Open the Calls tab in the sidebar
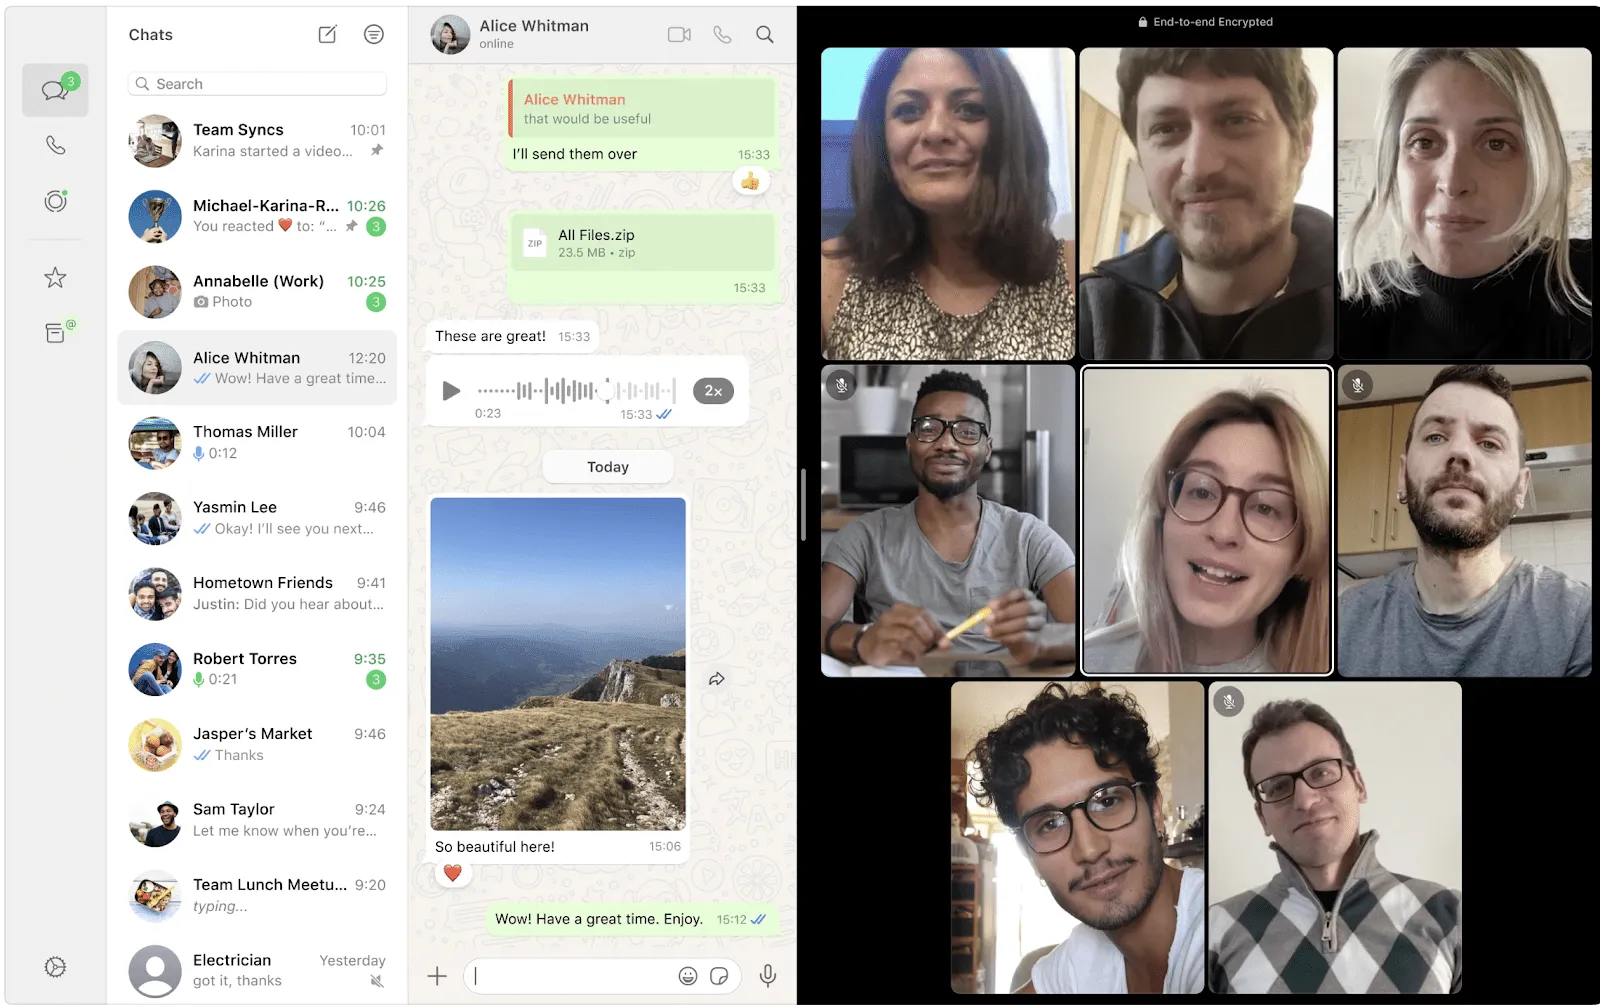 pos(55,146)
